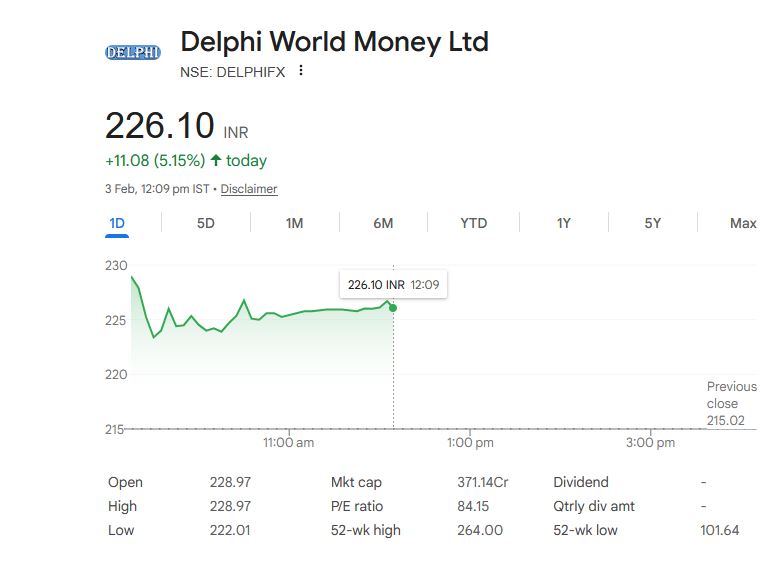Click the 11:00 am axis label

[x=288, y=442]
